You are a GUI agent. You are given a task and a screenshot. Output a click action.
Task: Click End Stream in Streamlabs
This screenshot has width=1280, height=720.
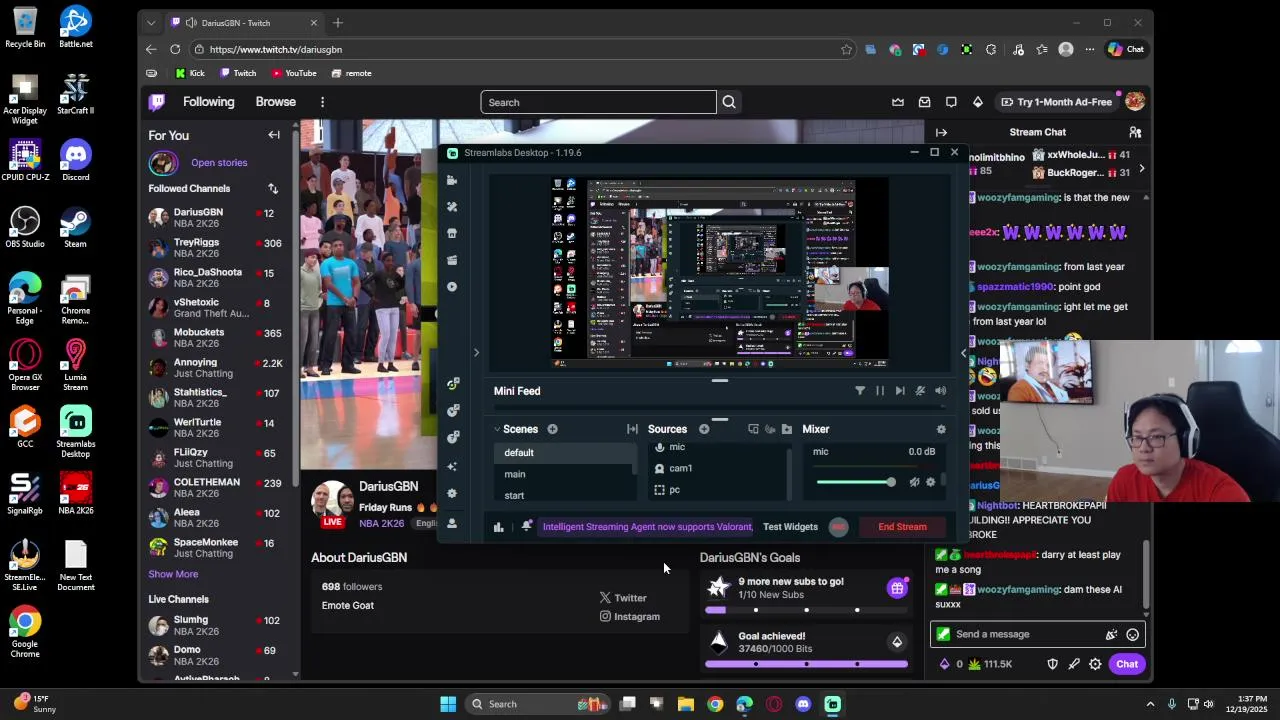(902, 527)
